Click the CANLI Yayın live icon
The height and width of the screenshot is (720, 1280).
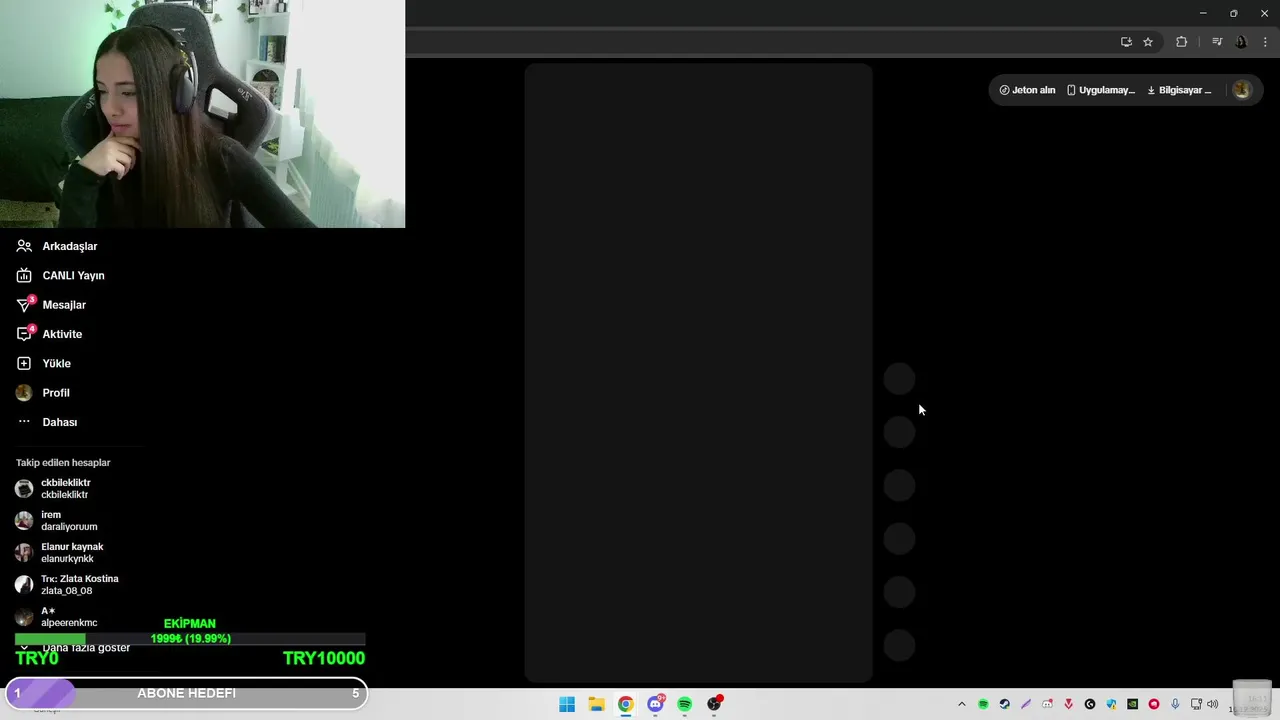[24, 275]
